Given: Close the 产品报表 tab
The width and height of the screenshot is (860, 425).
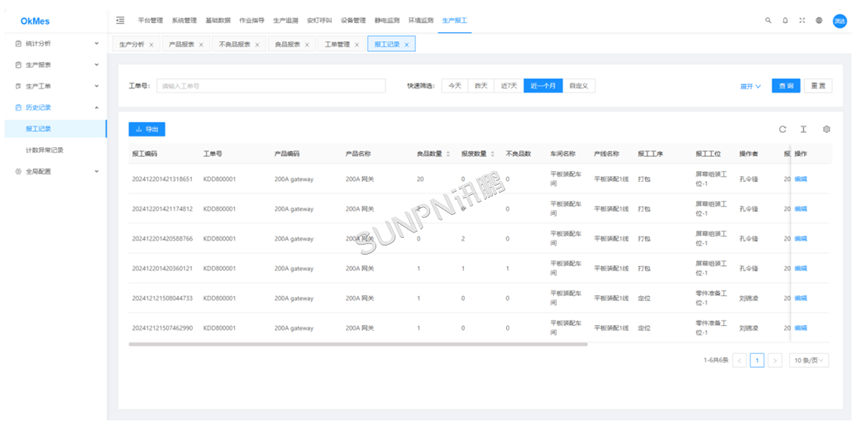Looking at the screenshot, I should pyautogui.click(x=201, y=45).
